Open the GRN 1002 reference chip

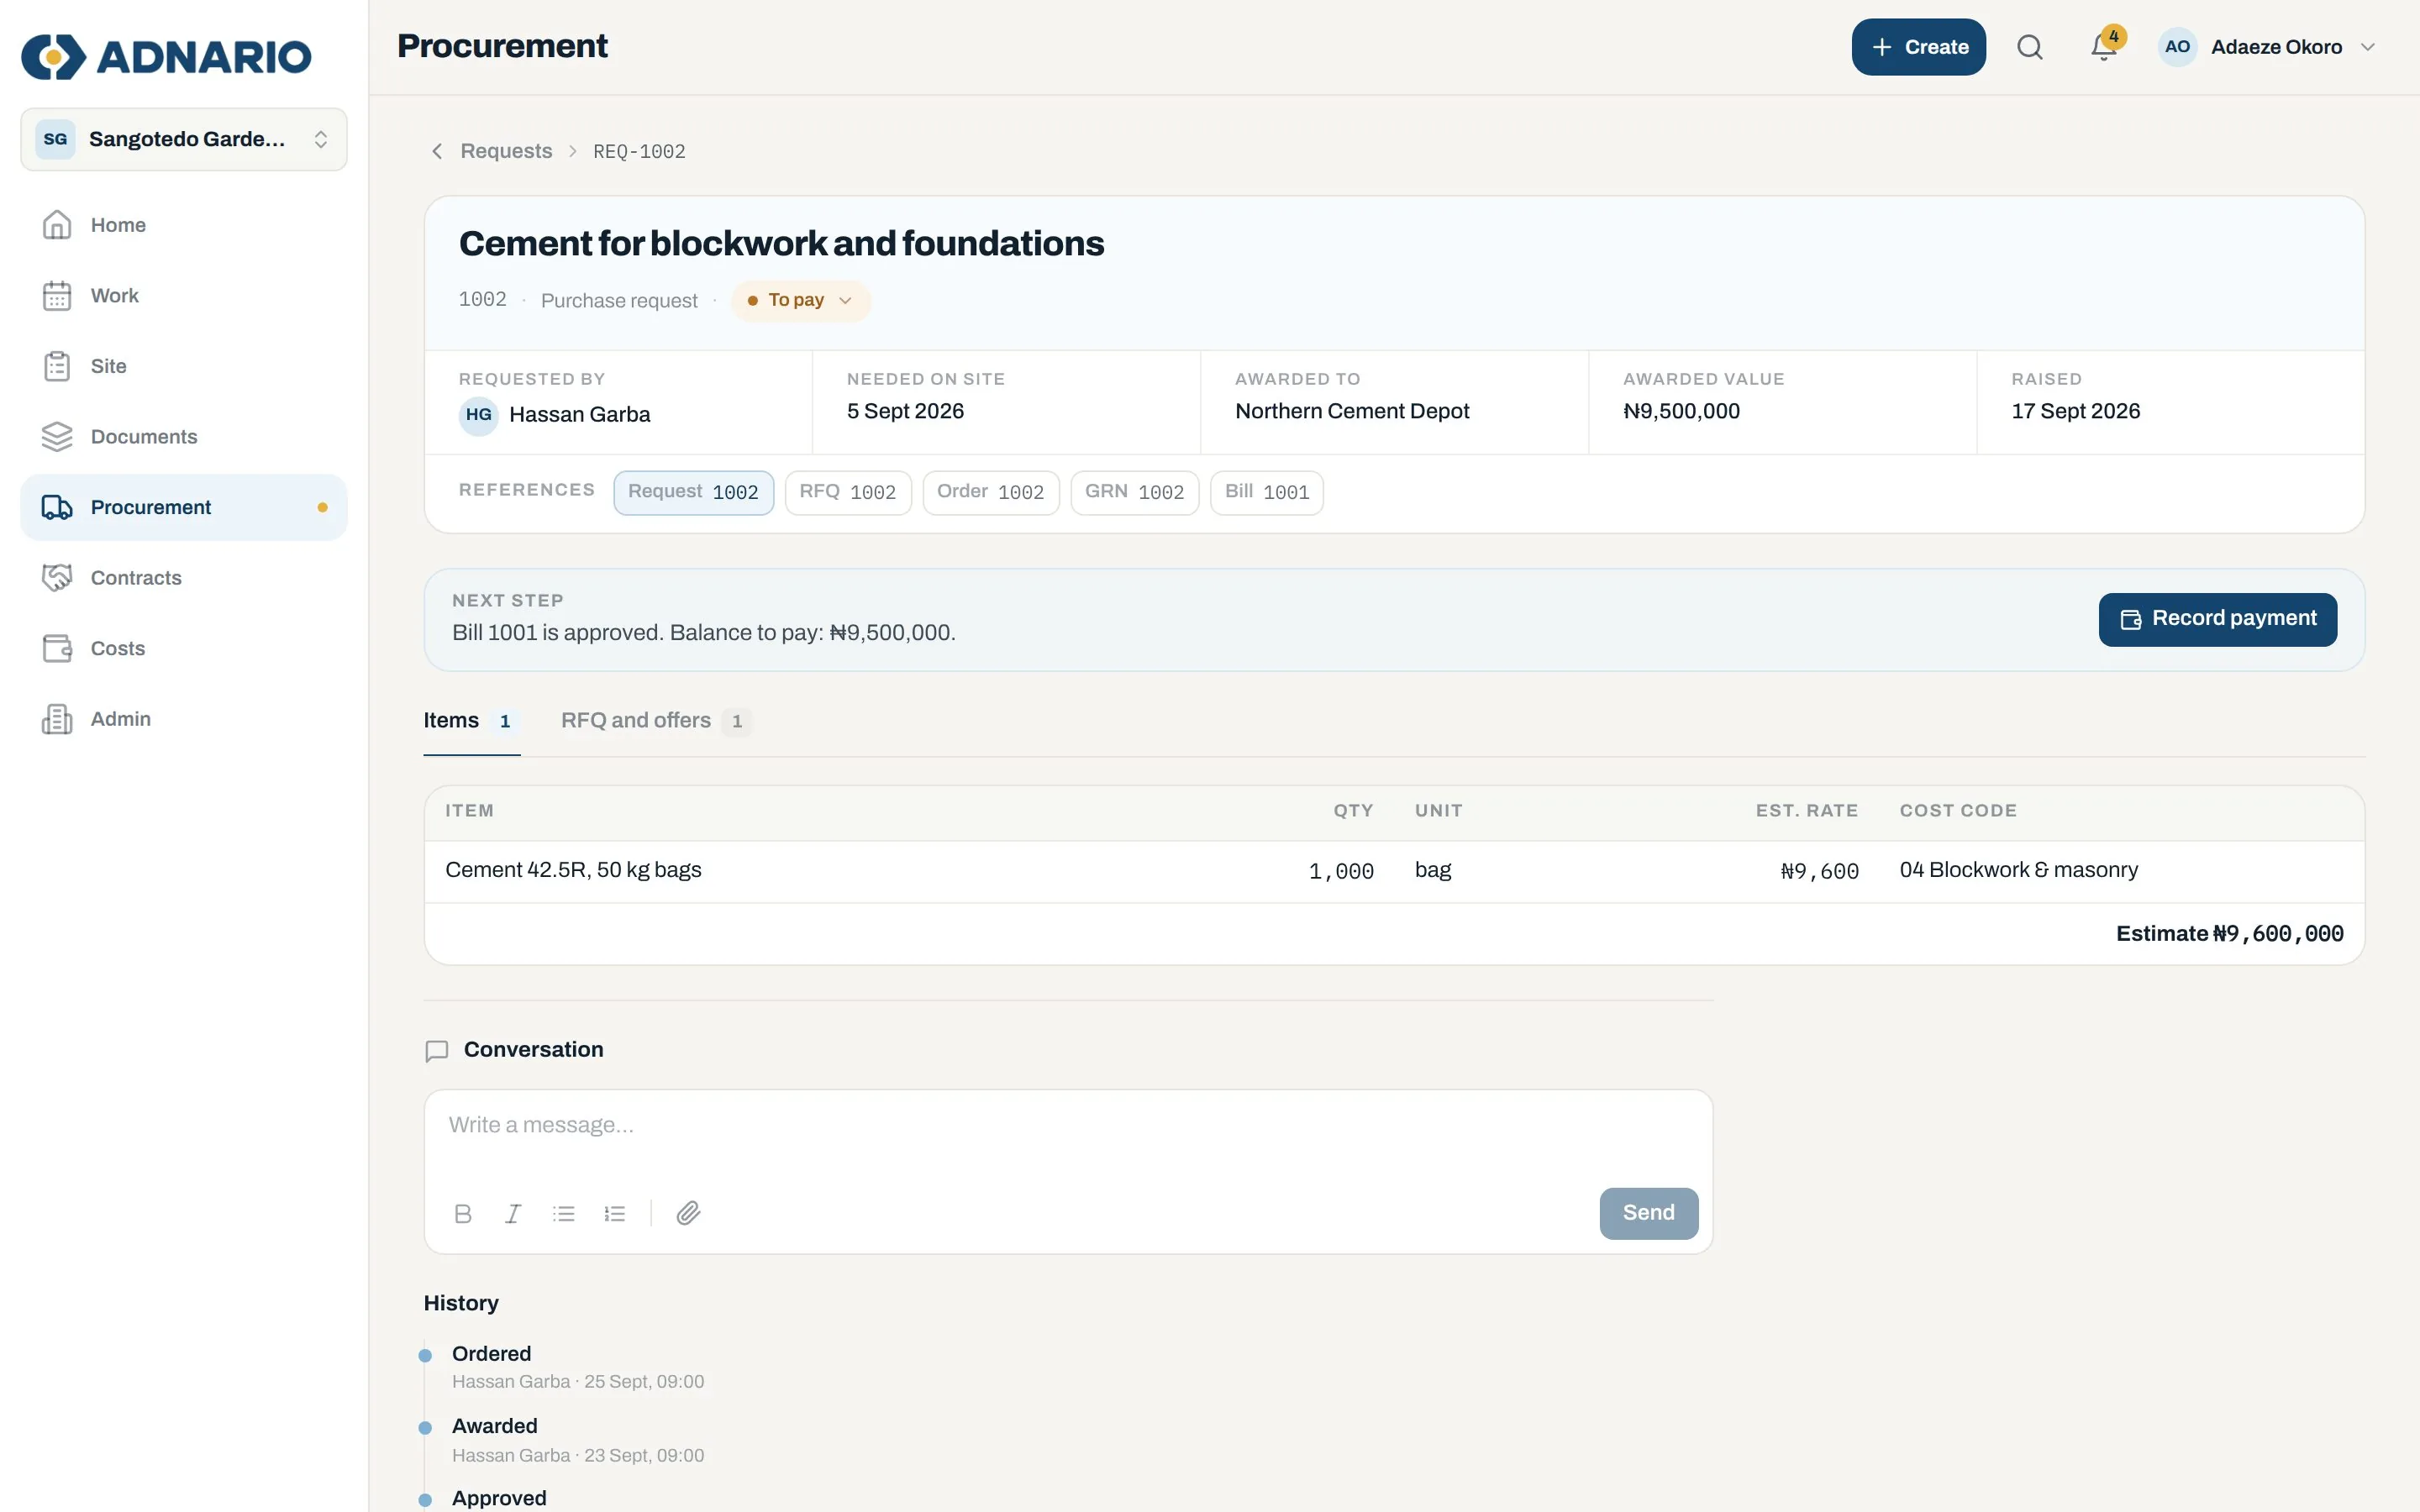pos(1134,493)
